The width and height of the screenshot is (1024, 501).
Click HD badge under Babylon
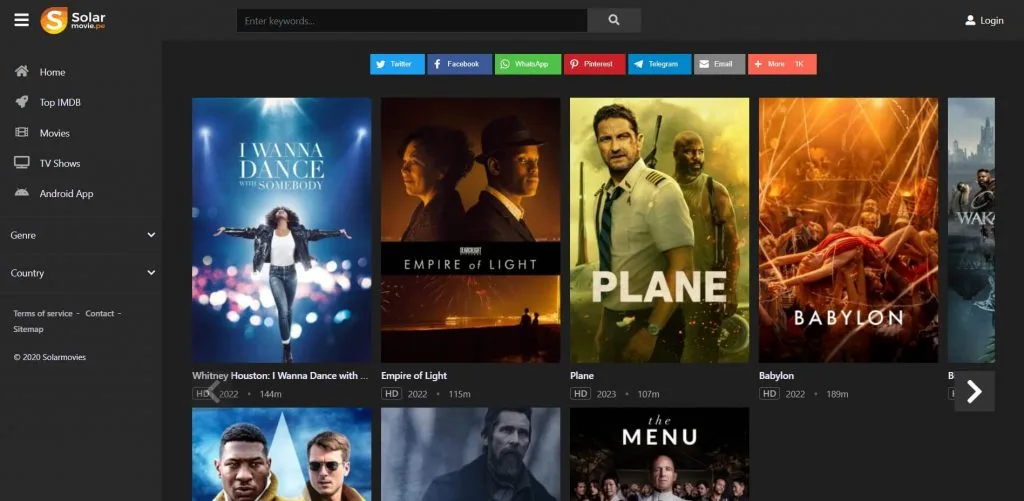point(769,394)
